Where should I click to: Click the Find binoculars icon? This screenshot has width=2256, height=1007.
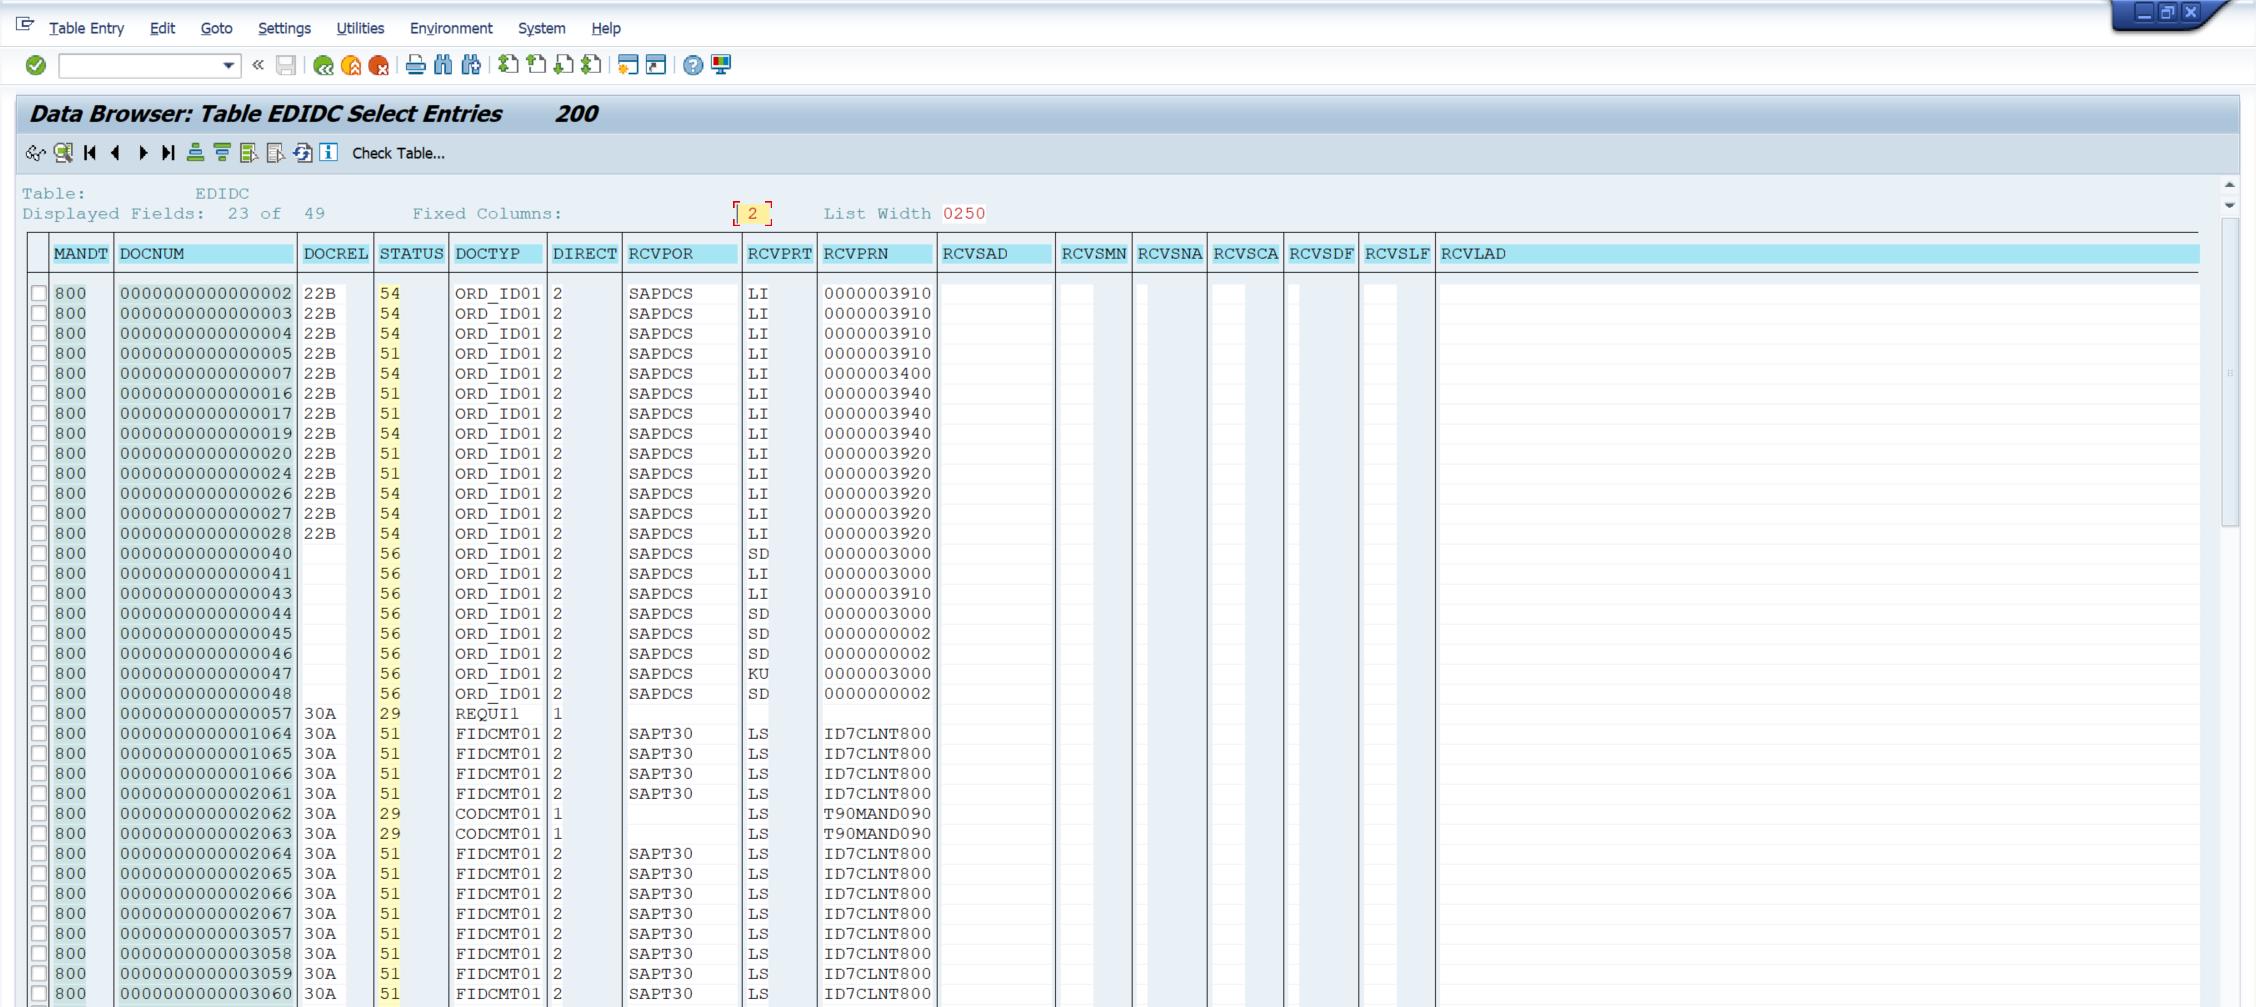click(443, 66)
